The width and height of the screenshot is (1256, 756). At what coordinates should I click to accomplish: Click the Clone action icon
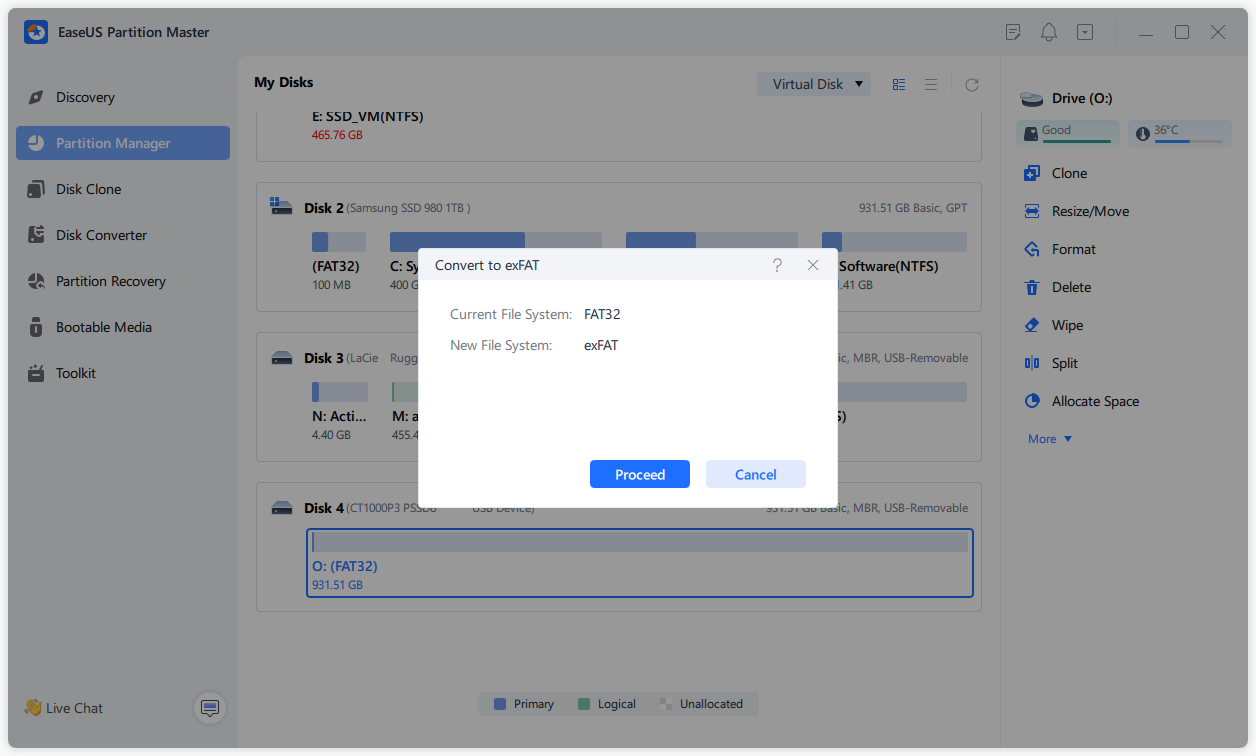tap(1032, 173)
